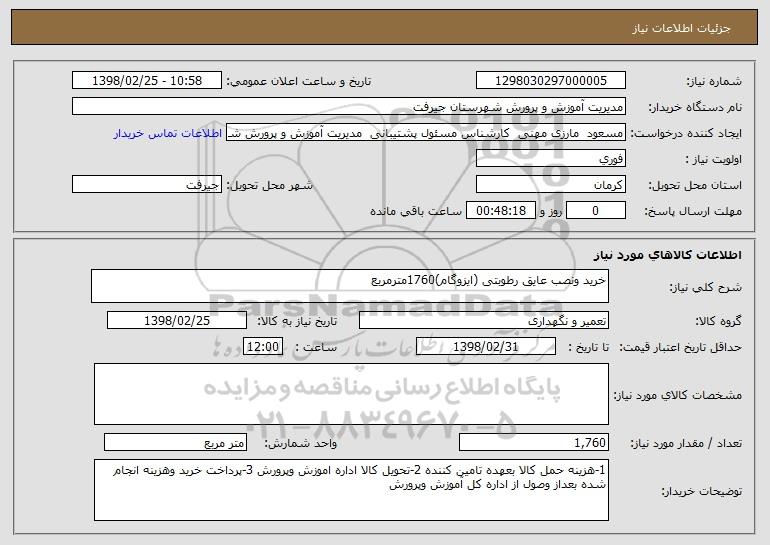770x545 pixels.
Task: Click the استان محل تحویل label
Action: (695, 186)
